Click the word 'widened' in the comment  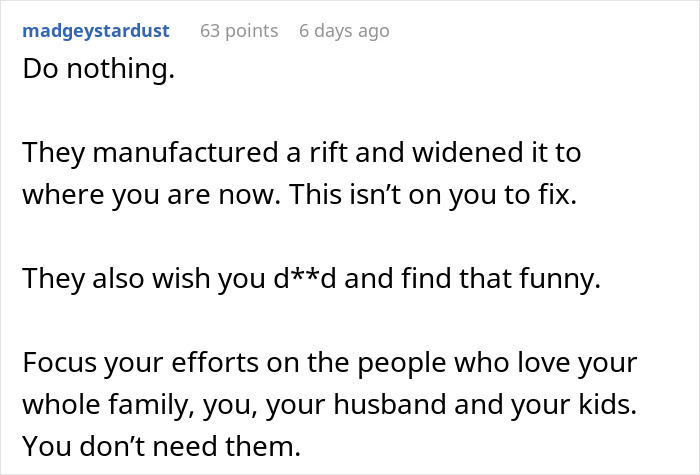[467, 152]
